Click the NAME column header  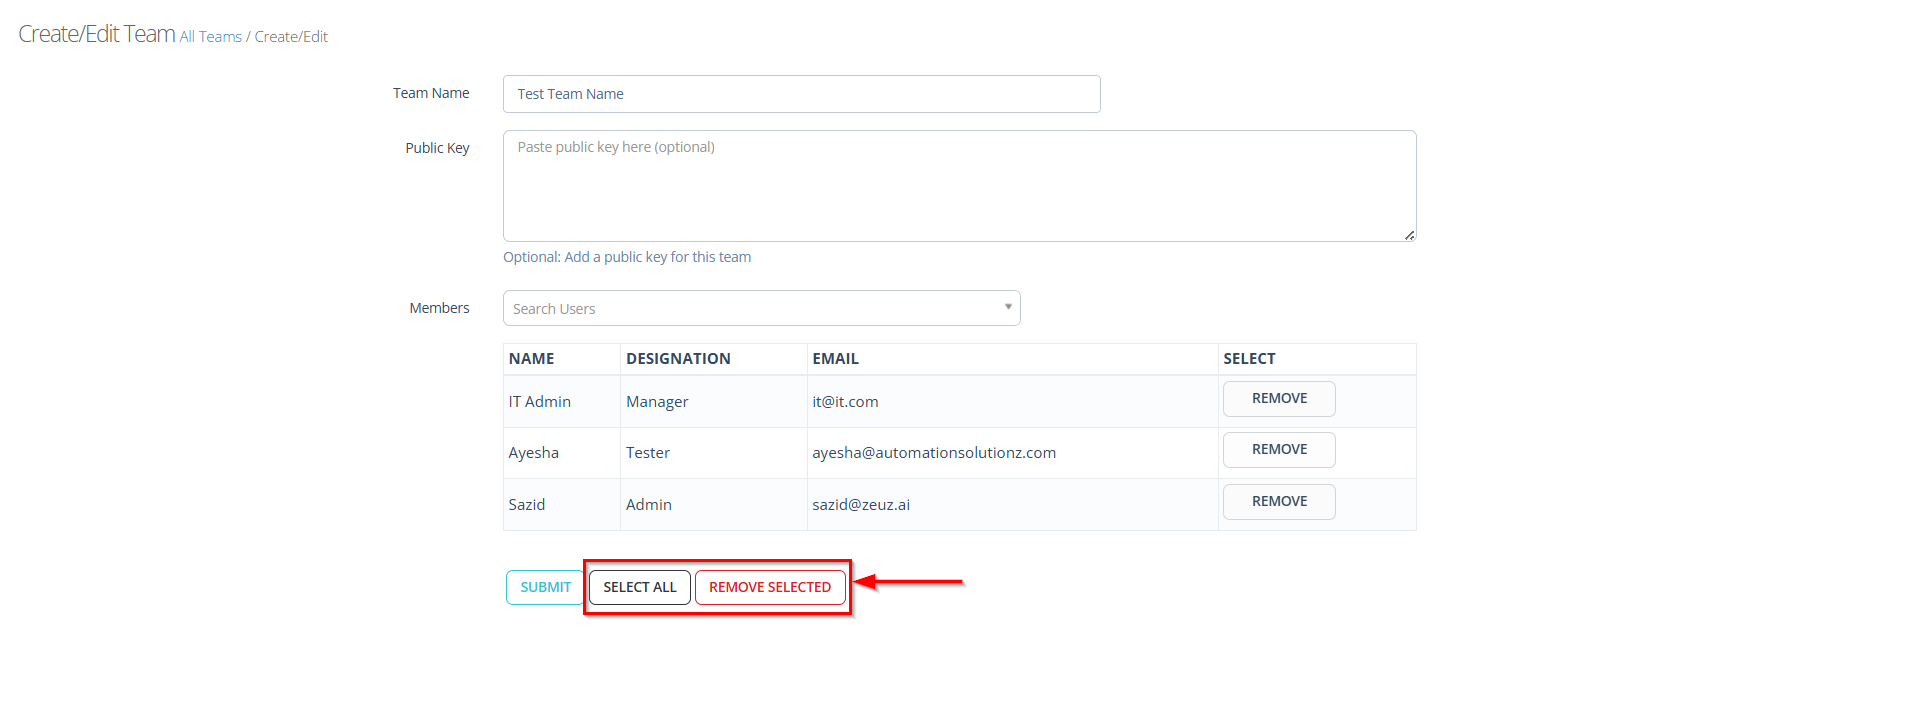tap(531, 359)
